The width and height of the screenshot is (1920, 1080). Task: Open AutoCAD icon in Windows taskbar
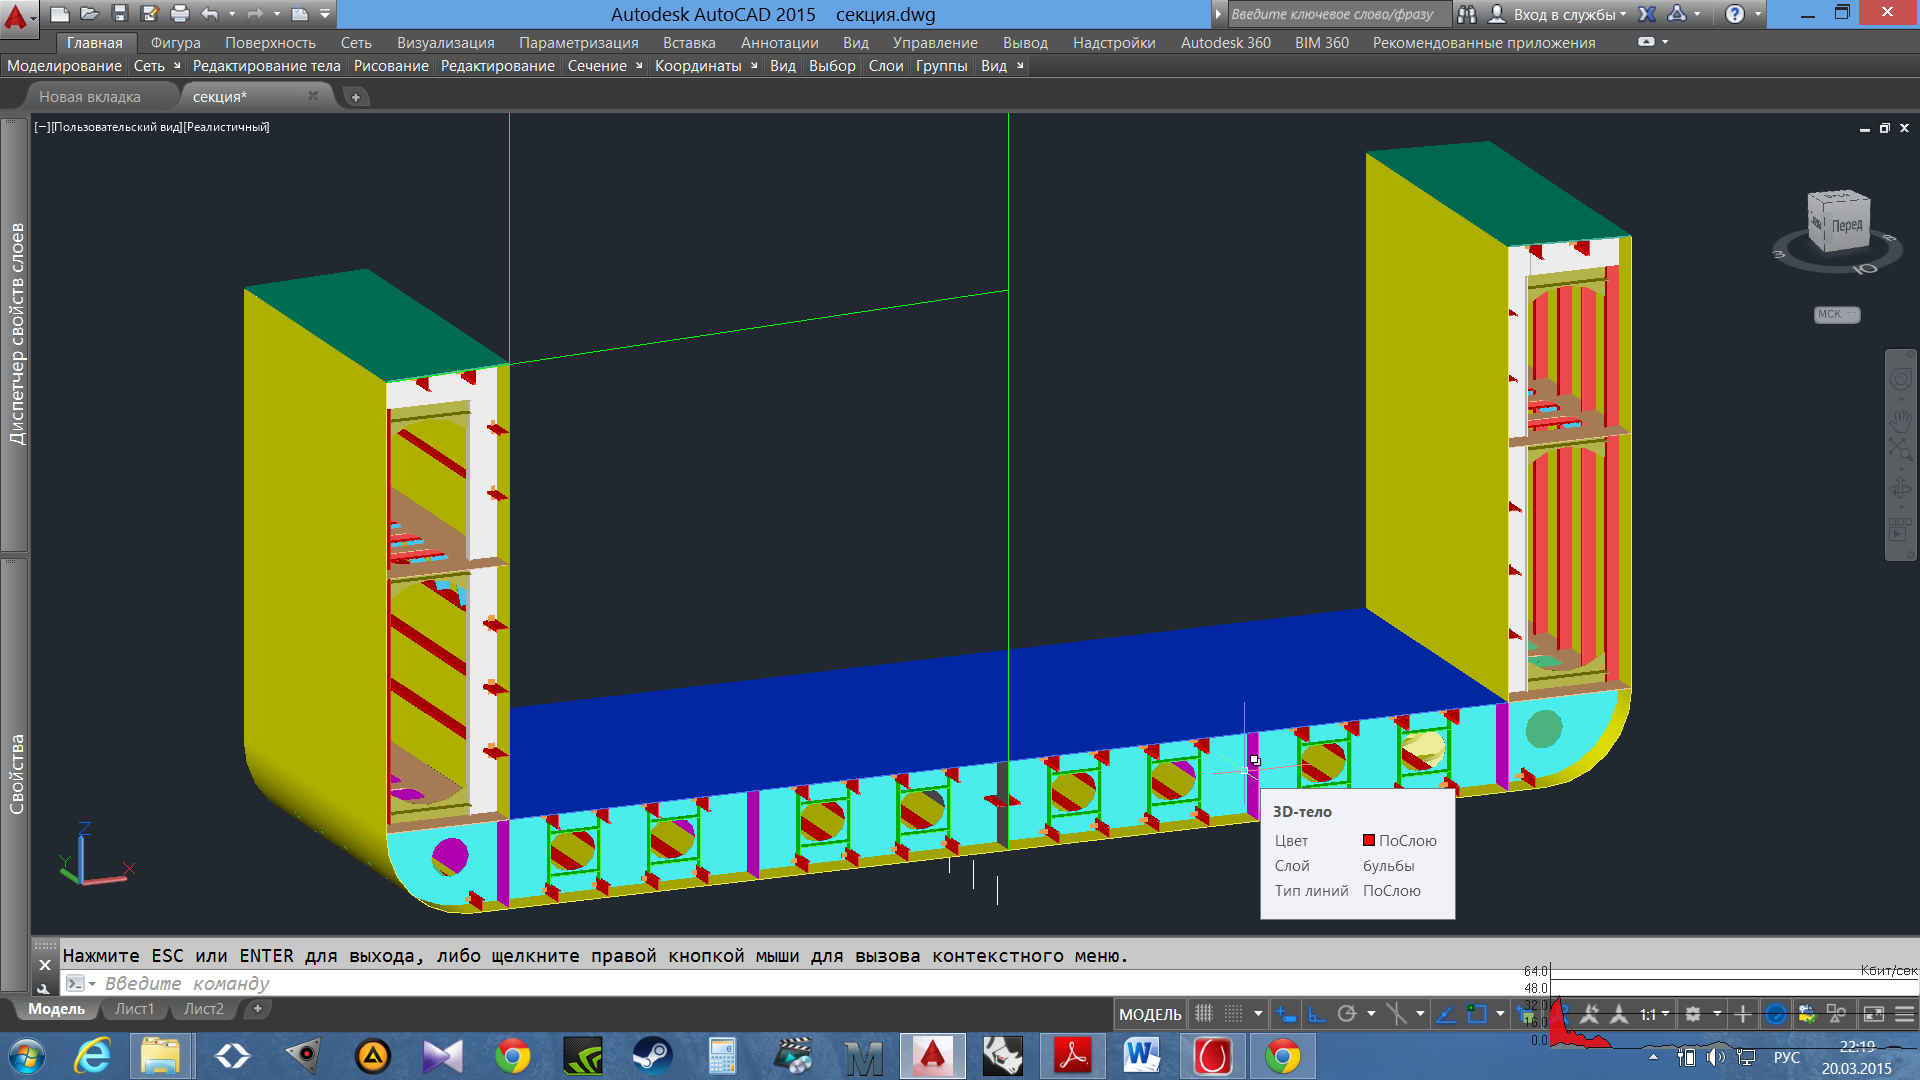click(932, 1056)
